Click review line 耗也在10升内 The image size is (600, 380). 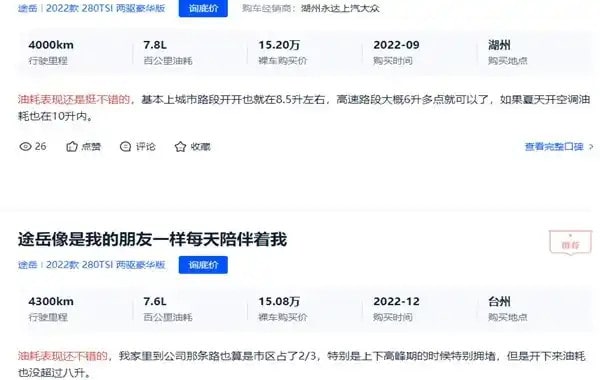click(x=55, y=116)
